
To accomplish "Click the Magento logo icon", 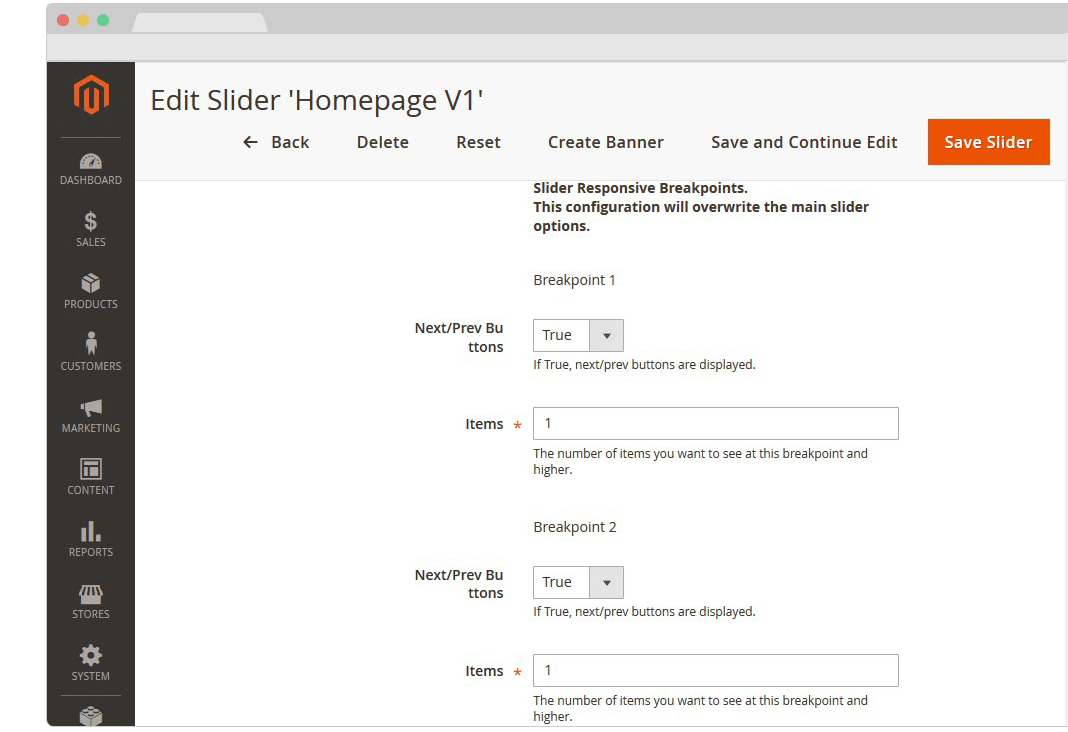I will [x=91, y=96].
